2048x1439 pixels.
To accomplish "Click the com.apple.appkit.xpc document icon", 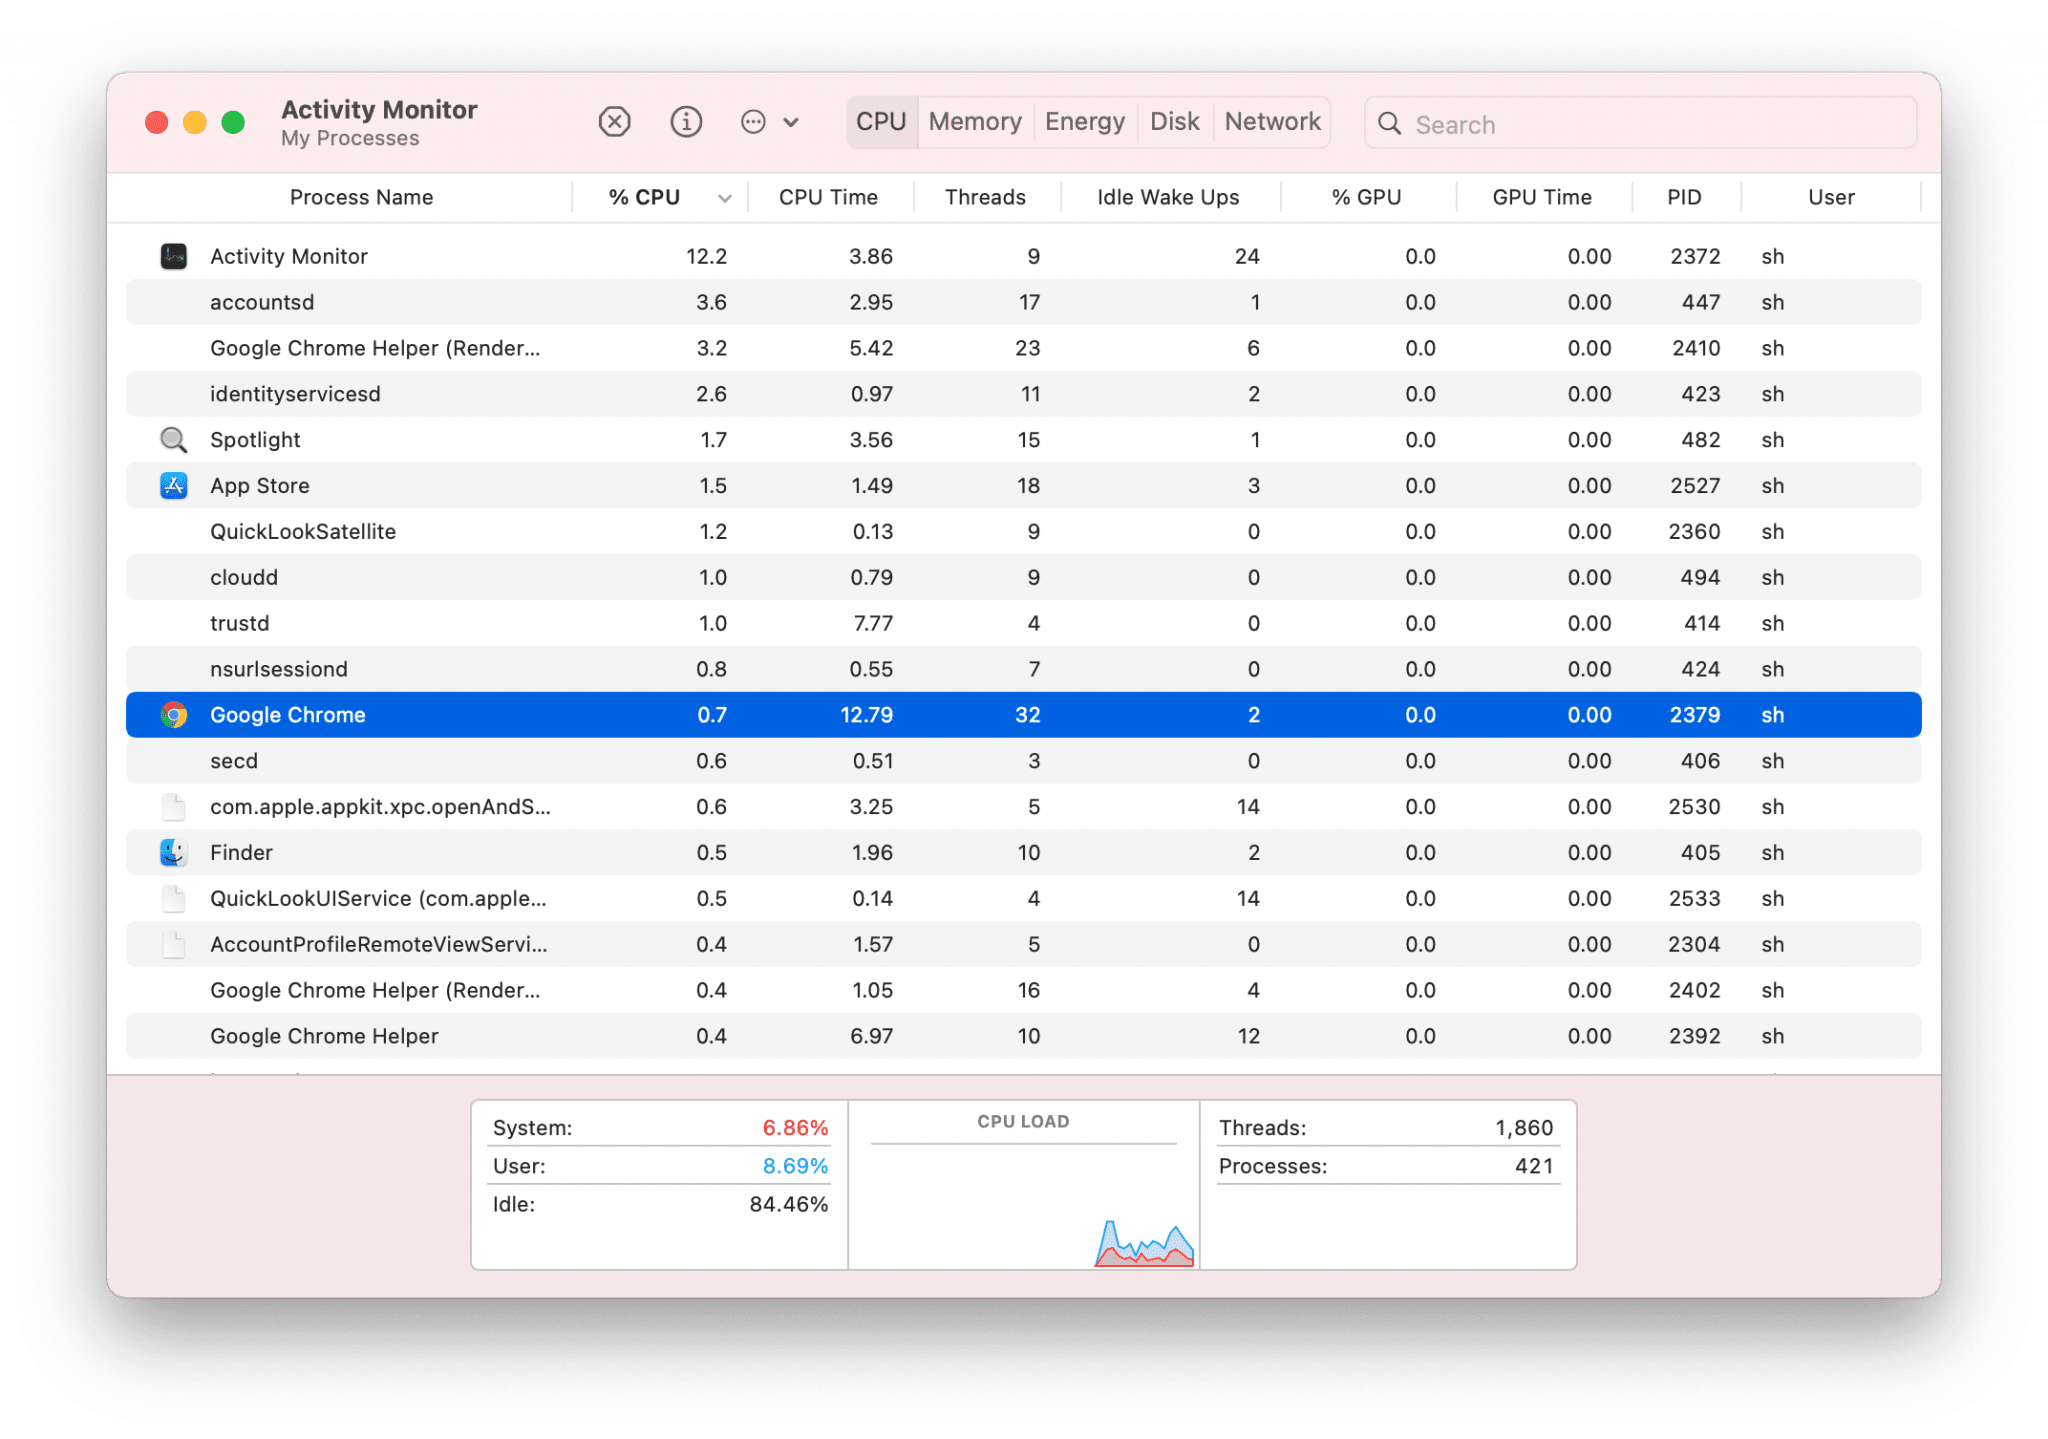I will click(174, 807).
